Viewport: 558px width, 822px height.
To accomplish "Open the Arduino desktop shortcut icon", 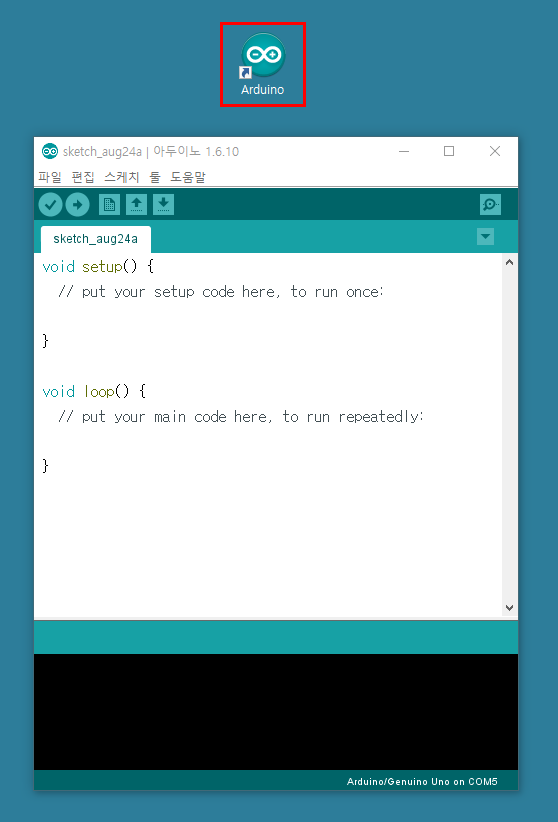I will tap(263, 64).
